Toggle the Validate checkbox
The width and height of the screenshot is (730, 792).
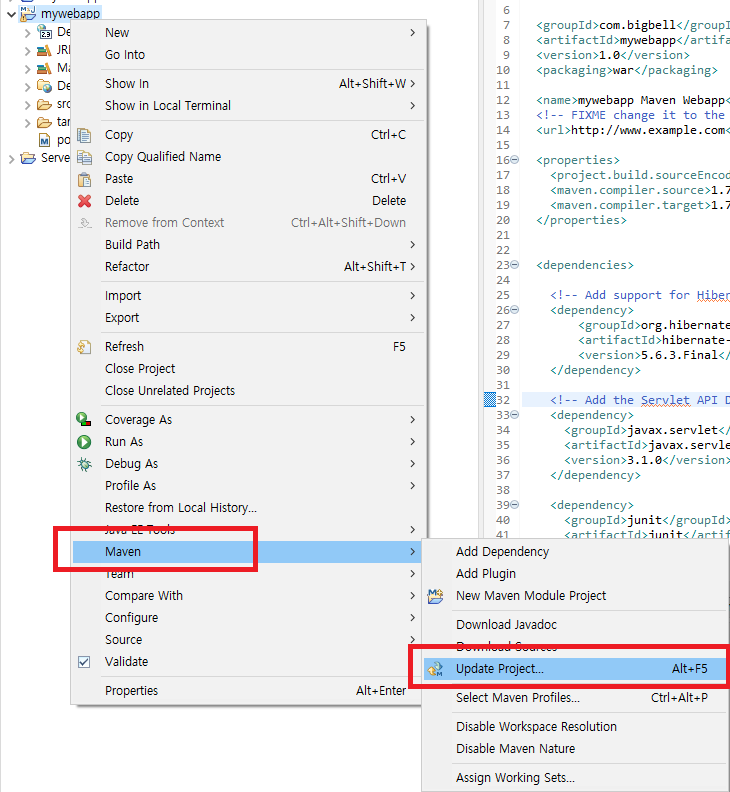(84, 662)
